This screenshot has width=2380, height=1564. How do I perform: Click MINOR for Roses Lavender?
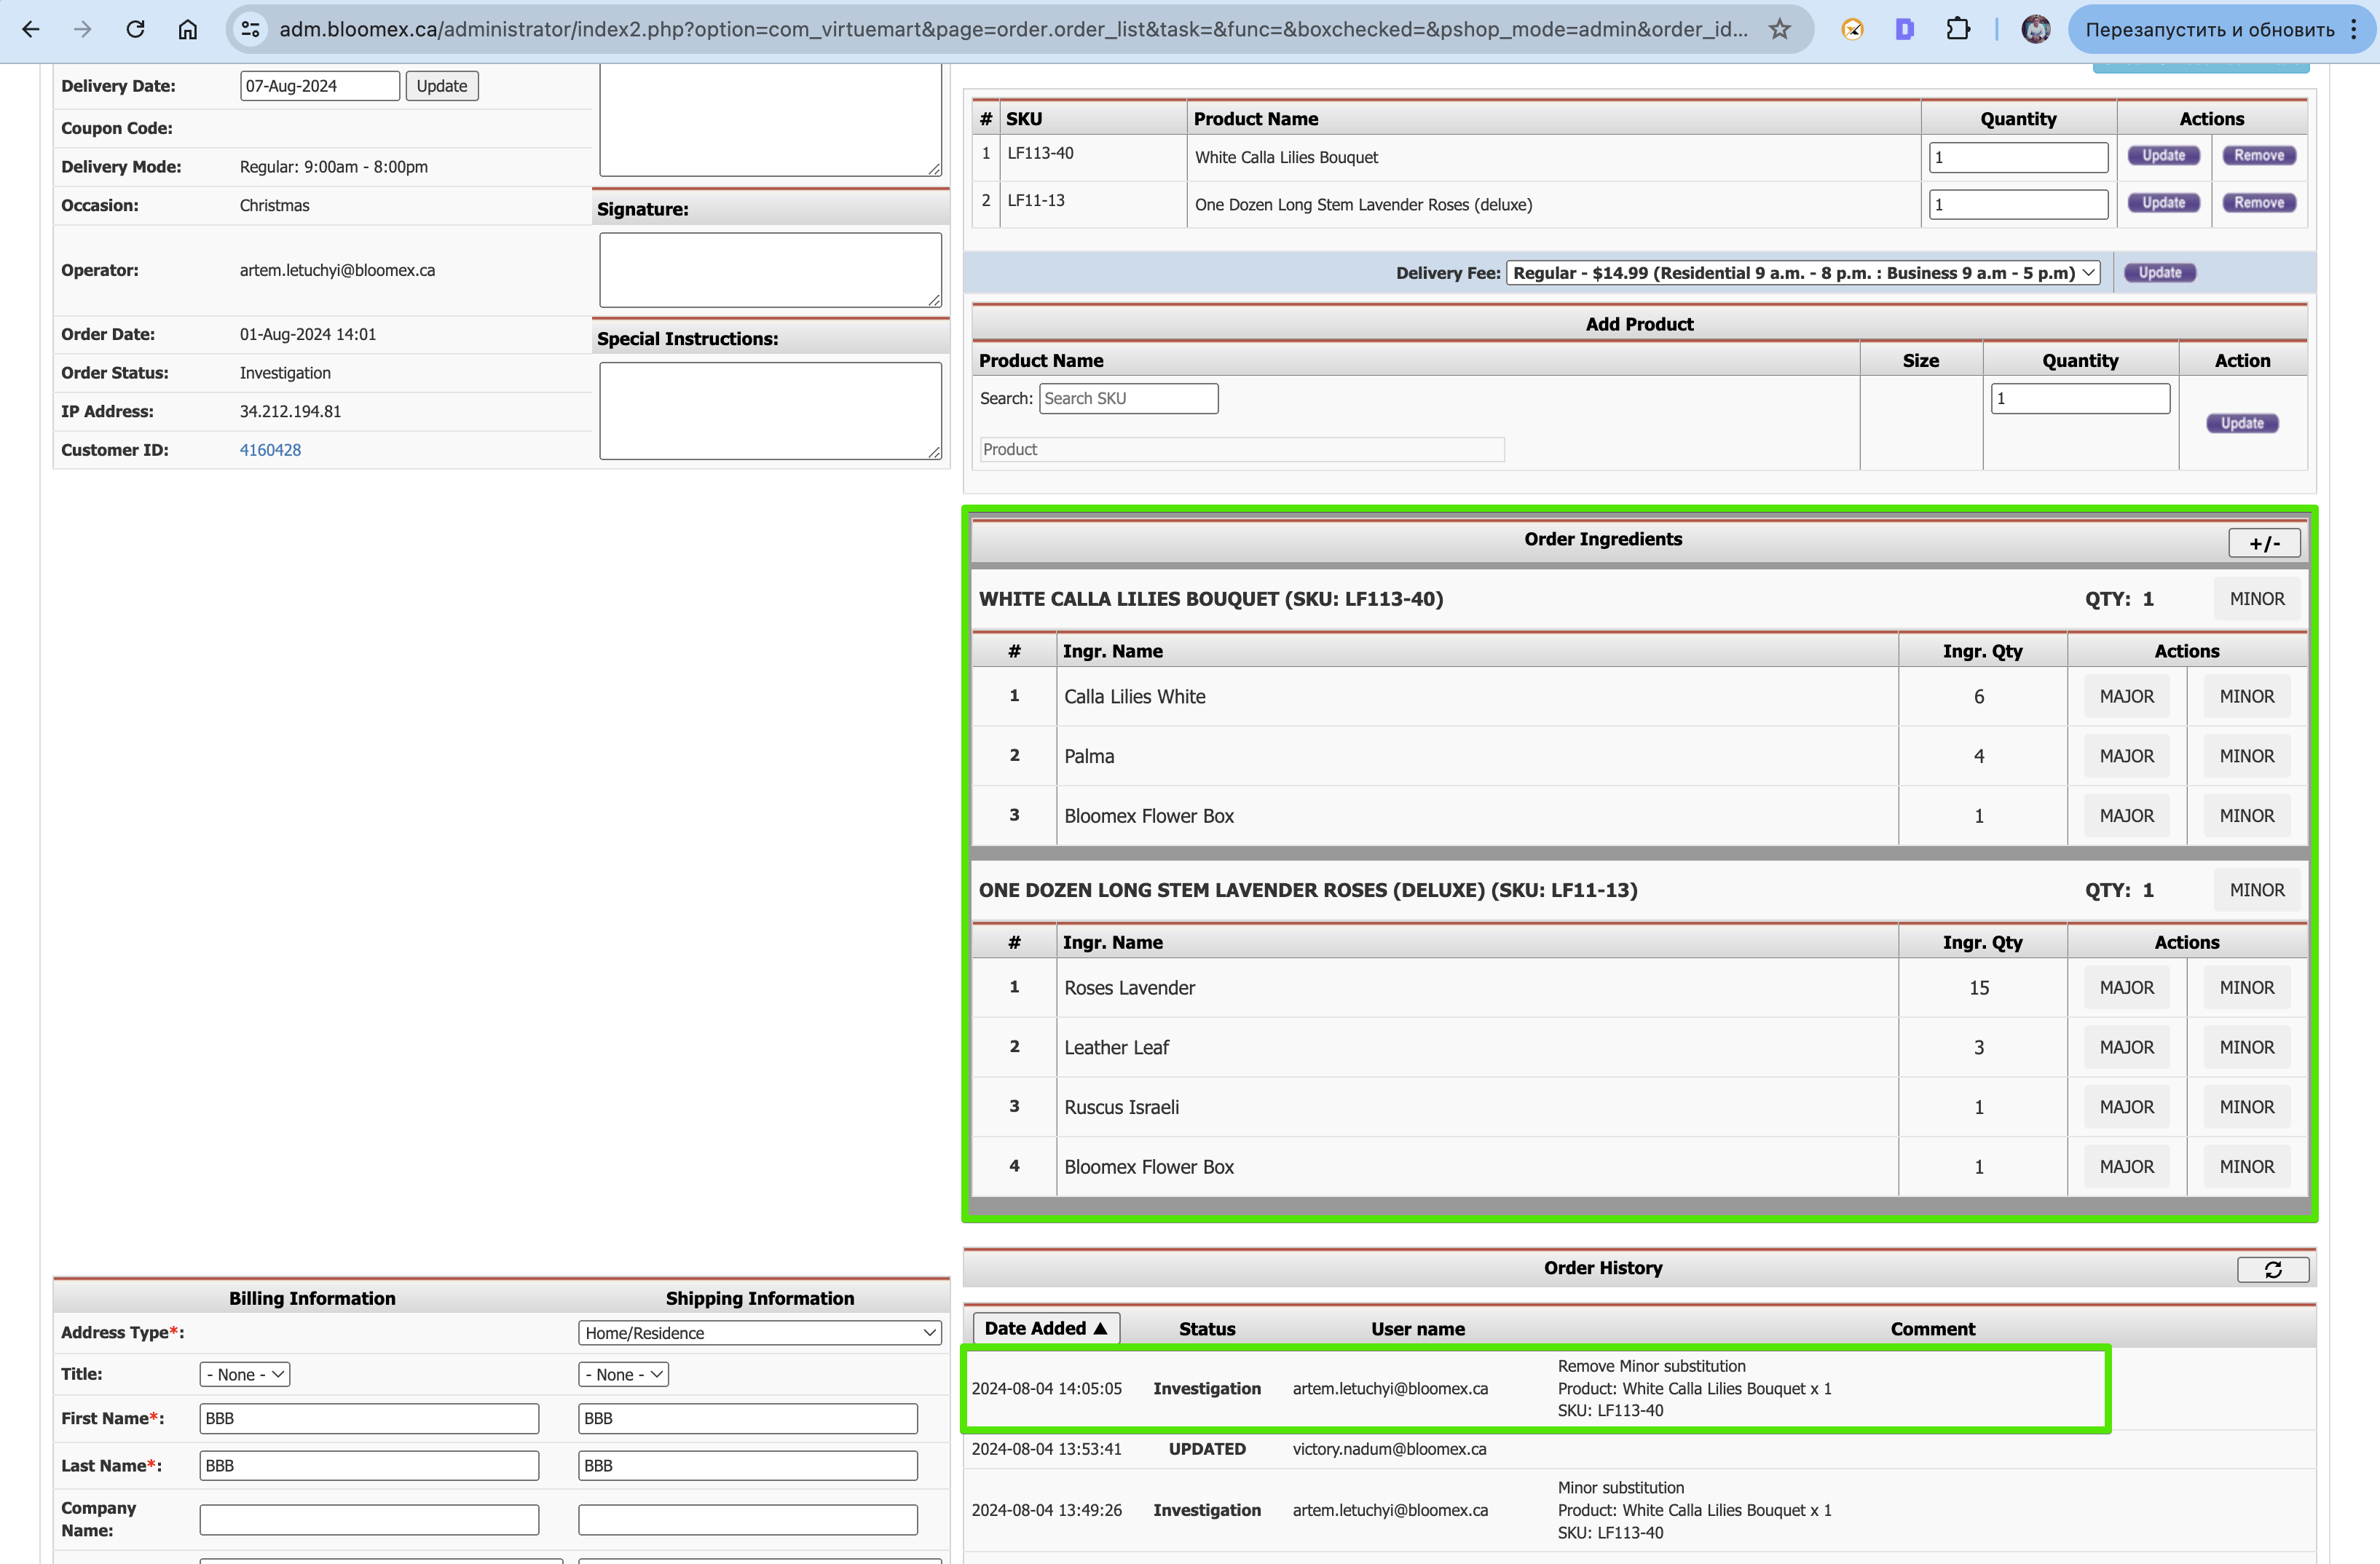(x=2247, y=988)
